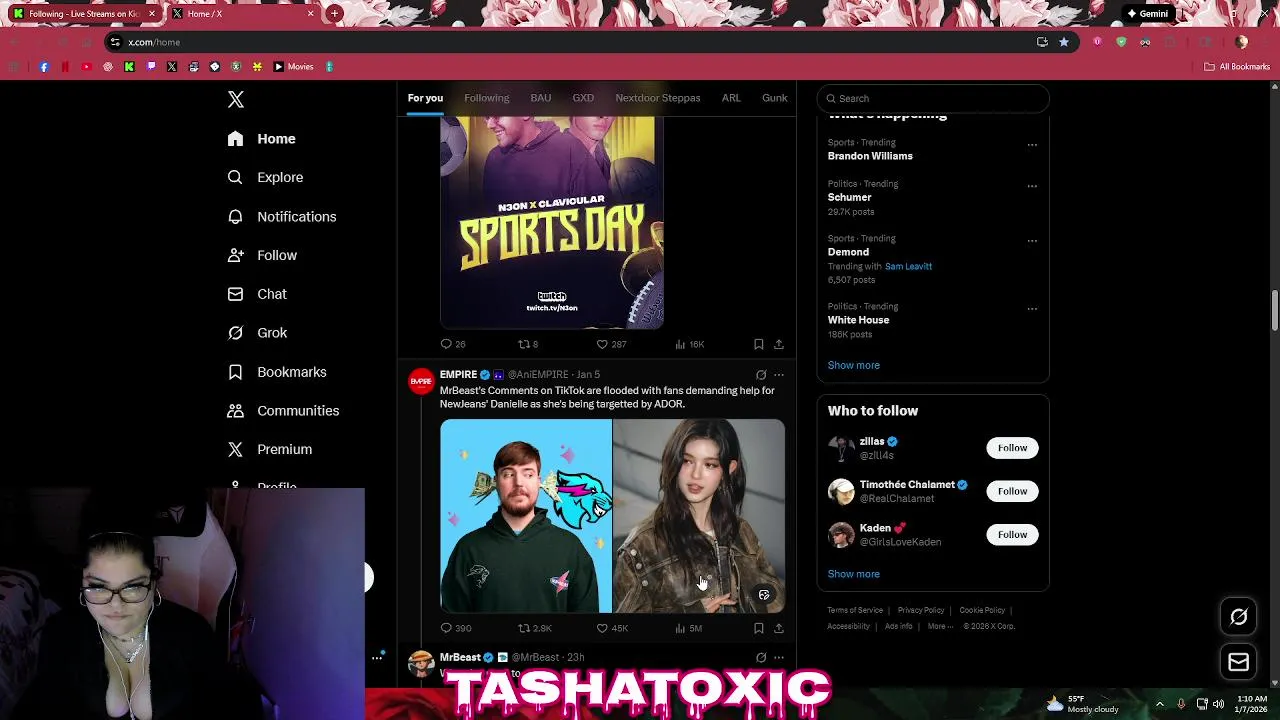Follow the zillas account

pos(1012,448)
